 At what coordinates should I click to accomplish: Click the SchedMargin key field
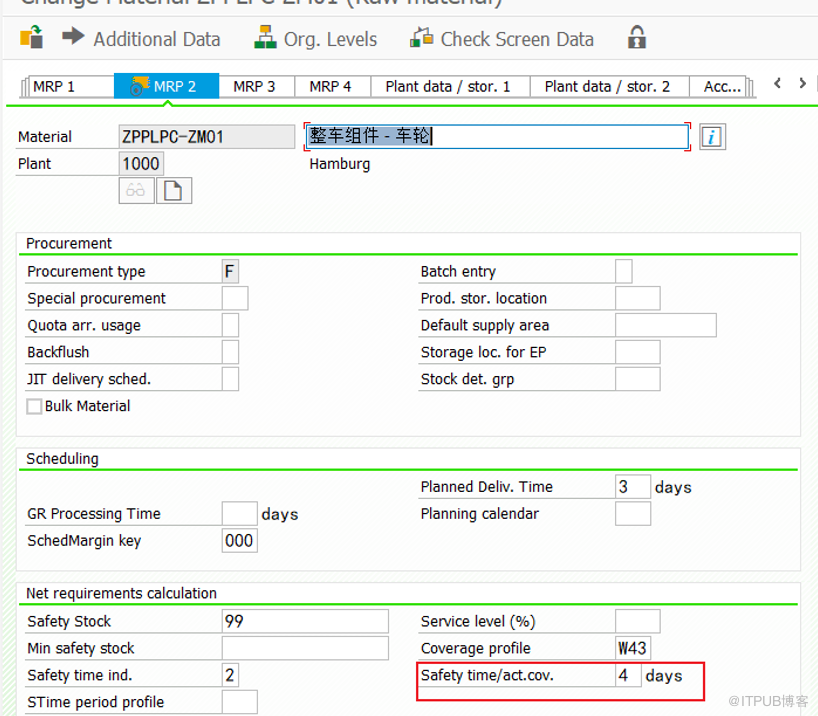point(239,540)
